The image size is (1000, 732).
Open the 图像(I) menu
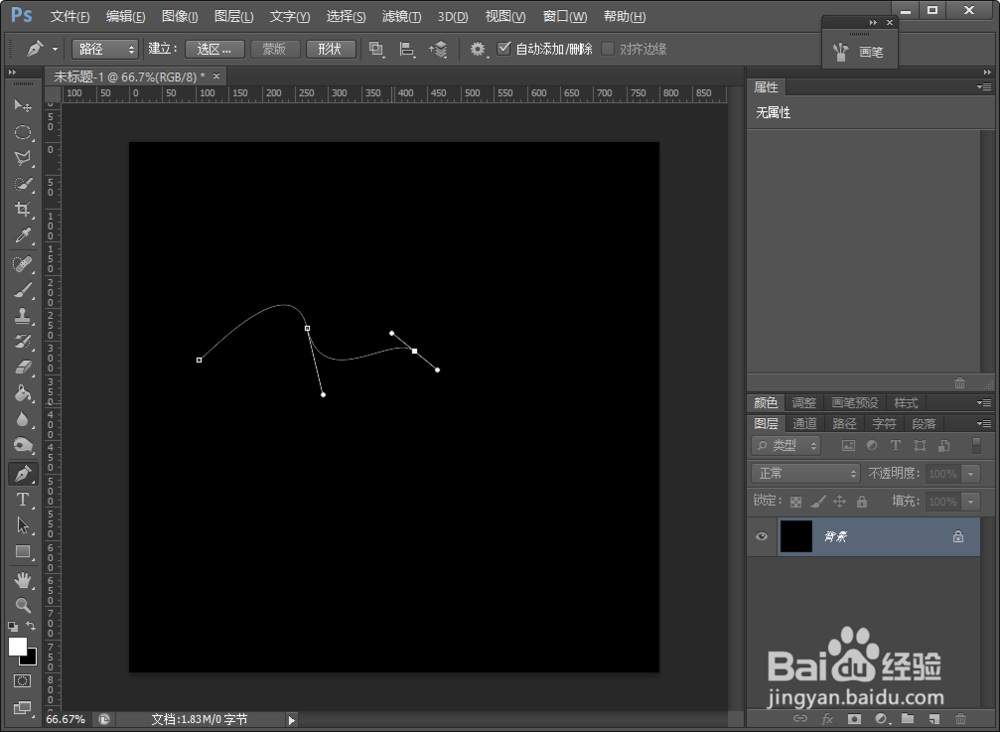180,17
